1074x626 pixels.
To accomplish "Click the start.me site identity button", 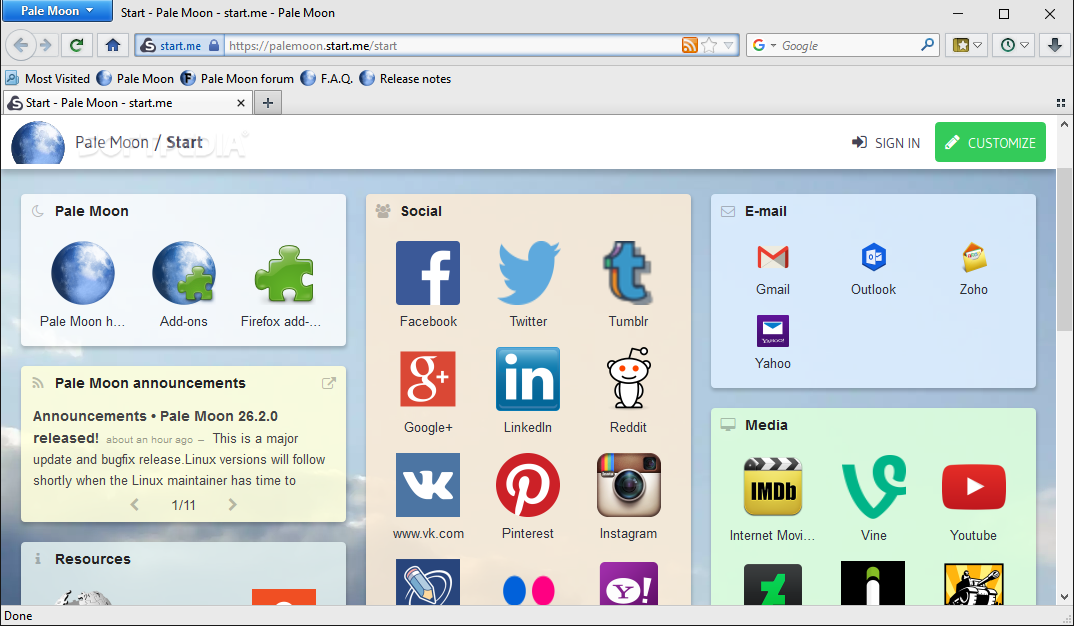I will point(179,45).
